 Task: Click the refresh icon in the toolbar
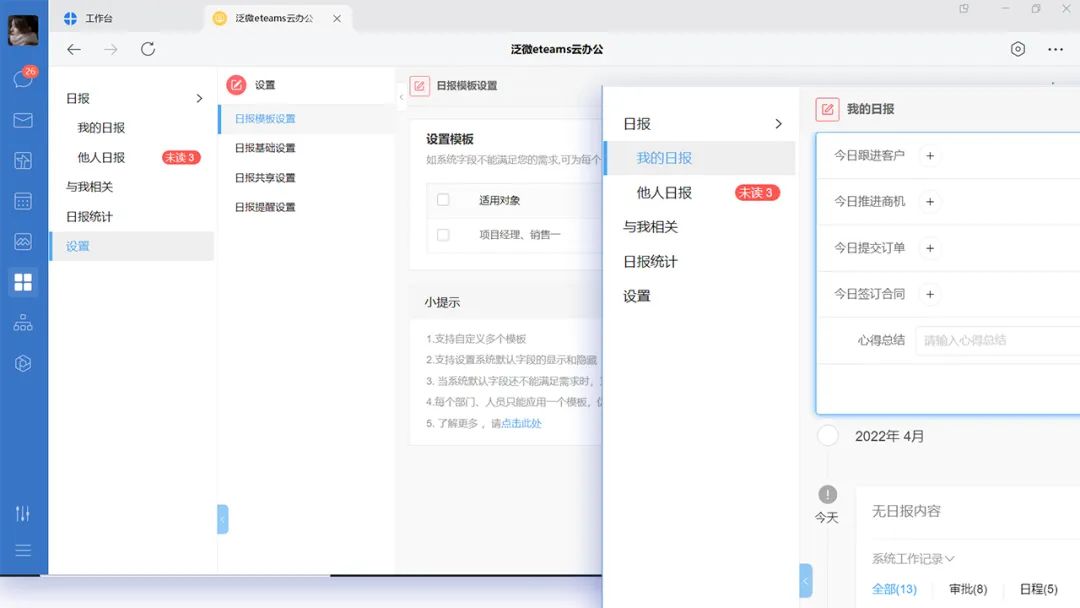pos(148,48)
